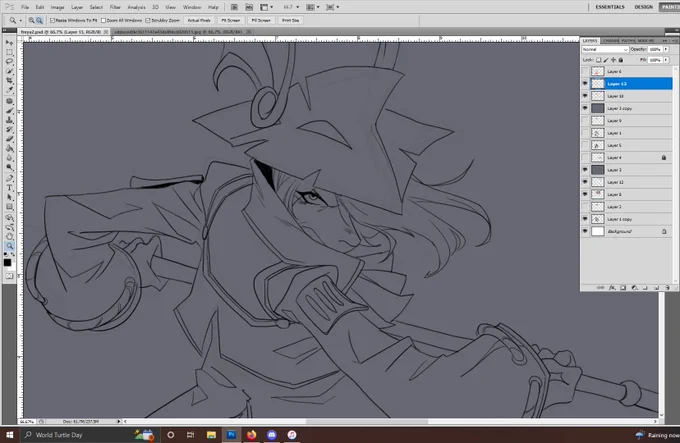Hide Layer 12 visibility eye

(585, 182)
